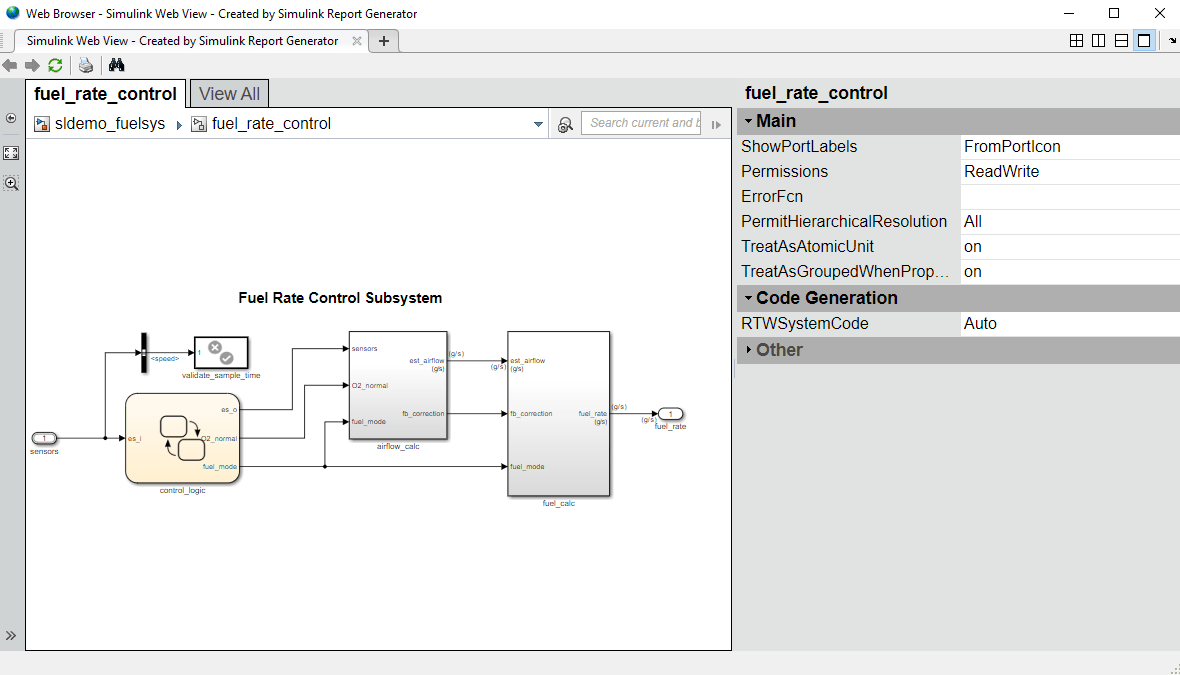Click the empty ErrorFcn value cell
The width and height of the screenshot is (1180, 675).
(1069, 196)
